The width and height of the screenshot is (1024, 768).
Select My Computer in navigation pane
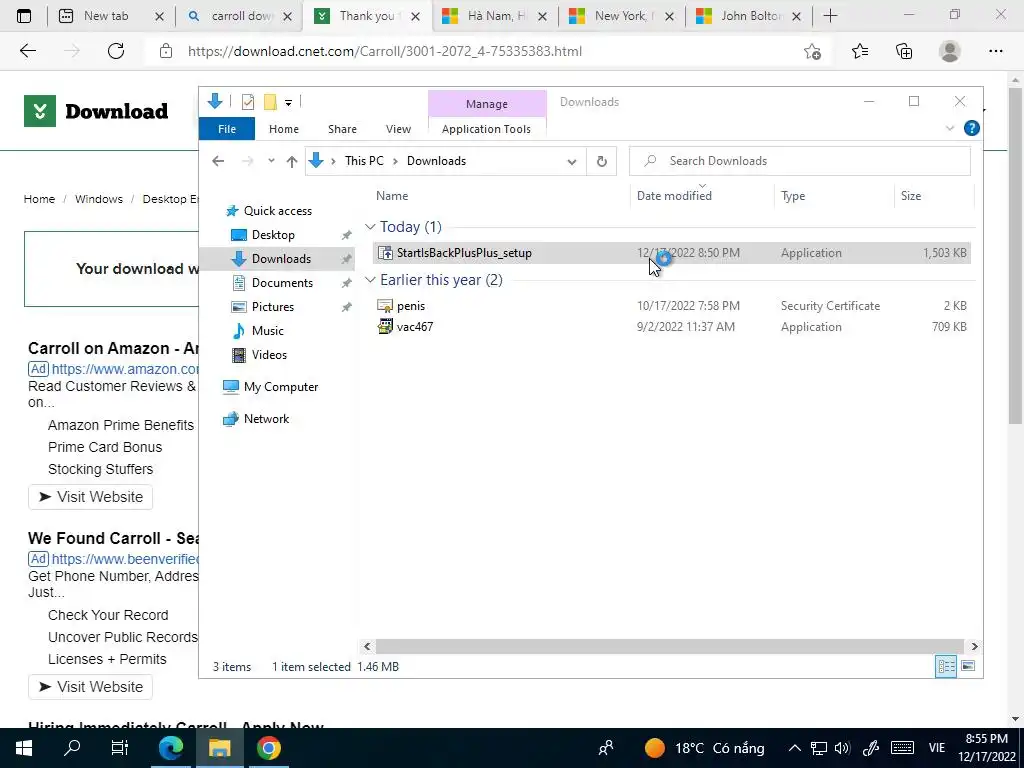click(281, 387)
